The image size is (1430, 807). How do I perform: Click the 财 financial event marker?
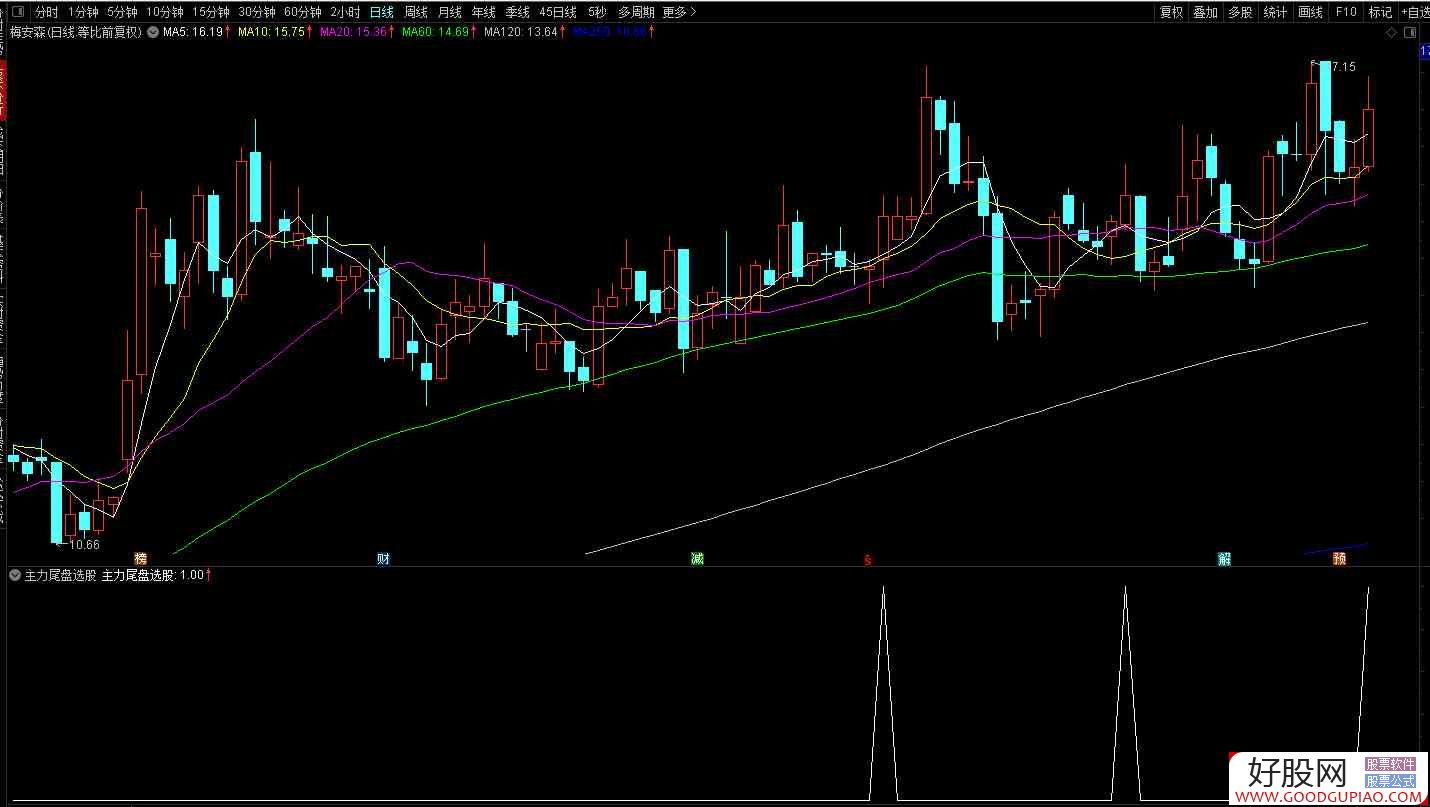click(x=383, y=558)
